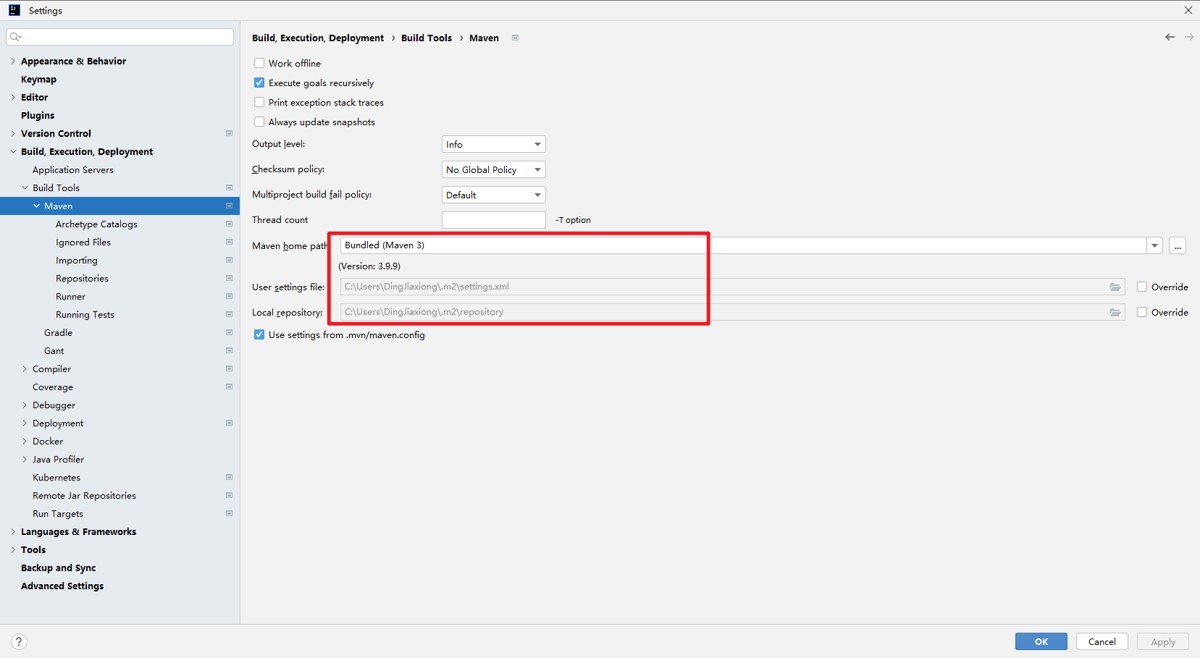Click project icon beside Gant row
The width and height of the screenshot is (1200, 658).
coord(229,351)
